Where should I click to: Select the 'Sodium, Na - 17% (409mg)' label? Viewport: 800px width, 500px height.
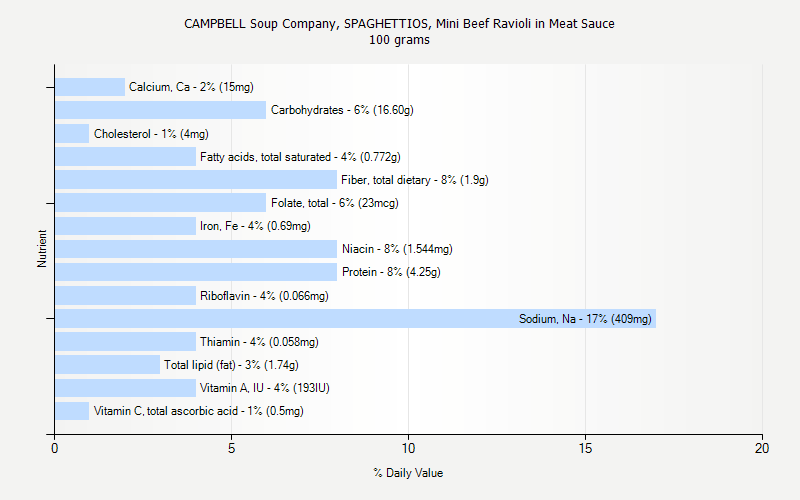(585, 319)
